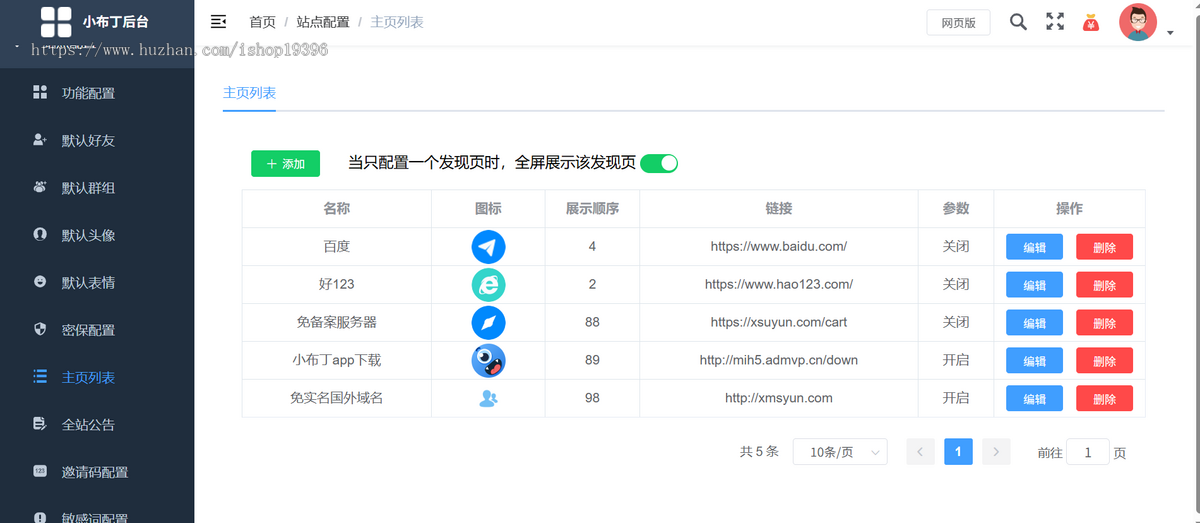Click the http://xmsyun.com cell
This screenshot has height=523, width=1200.
[x=779, y=398]
